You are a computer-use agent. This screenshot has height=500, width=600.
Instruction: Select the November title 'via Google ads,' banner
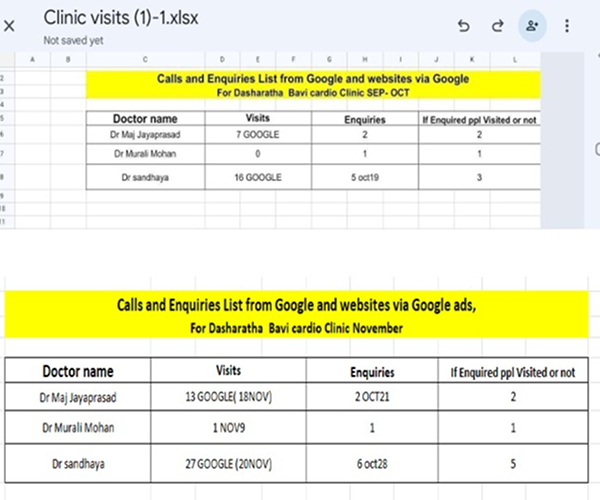pyautogui.click(x=296, y=305)
